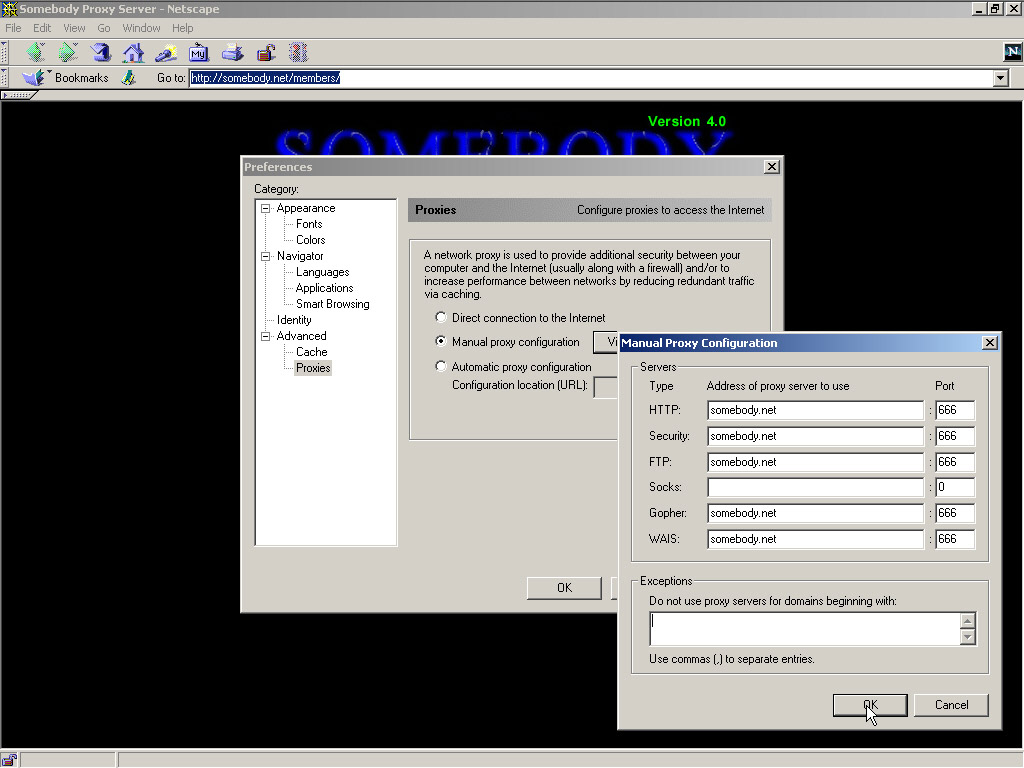Screen dimensions: 1024x768
Task: Click the status bar padlock icon
Action: point(8,760)
